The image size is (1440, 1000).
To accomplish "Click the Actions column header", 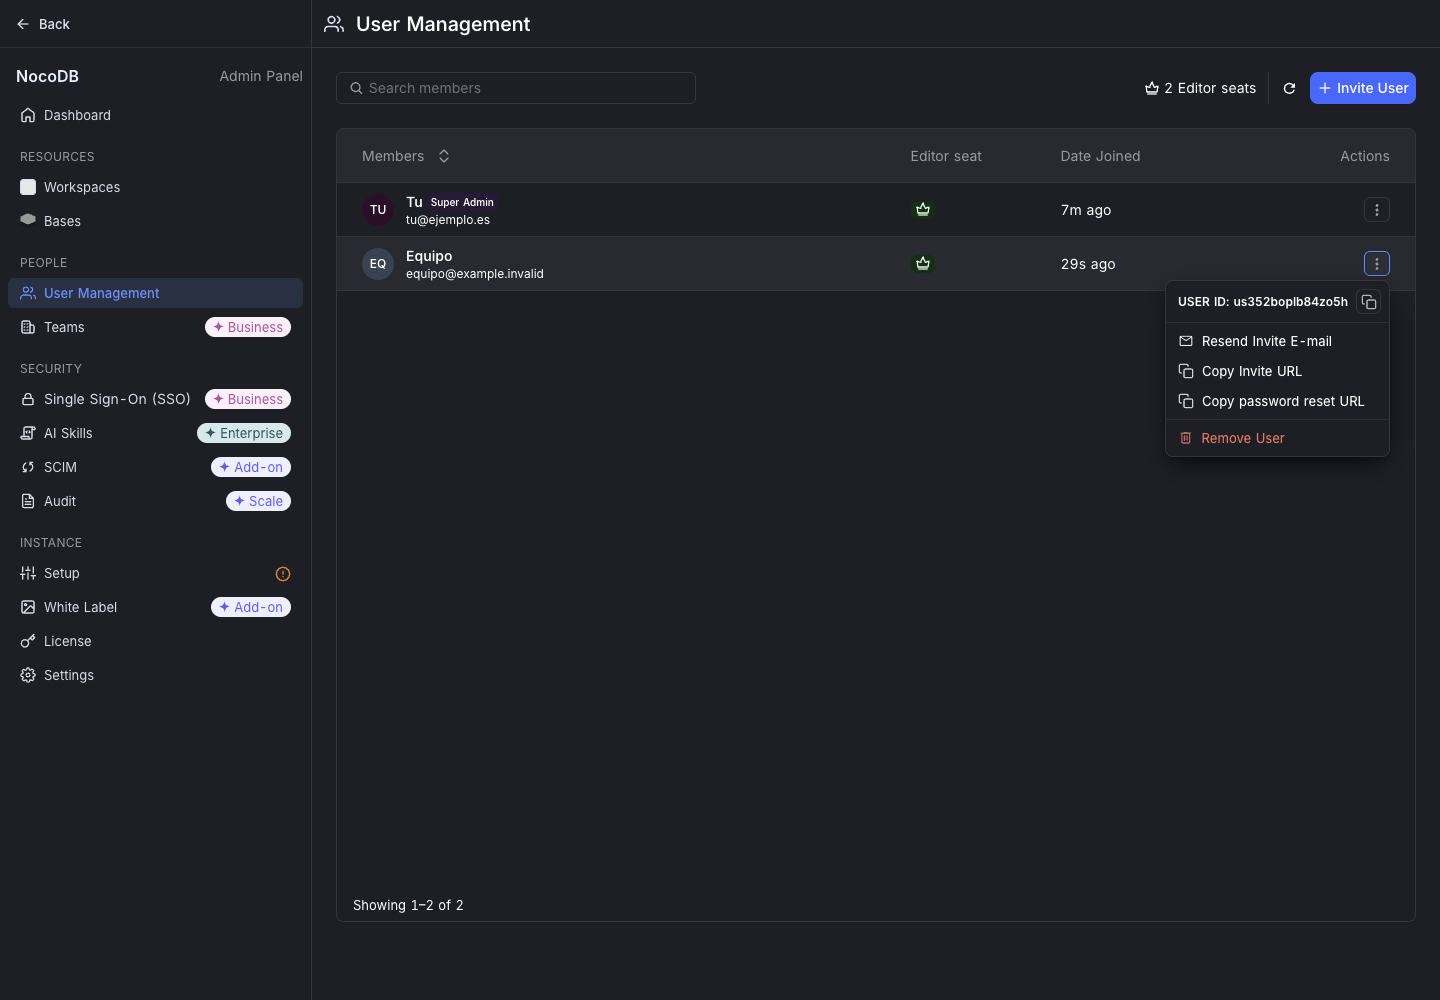I will [1365, 156].
